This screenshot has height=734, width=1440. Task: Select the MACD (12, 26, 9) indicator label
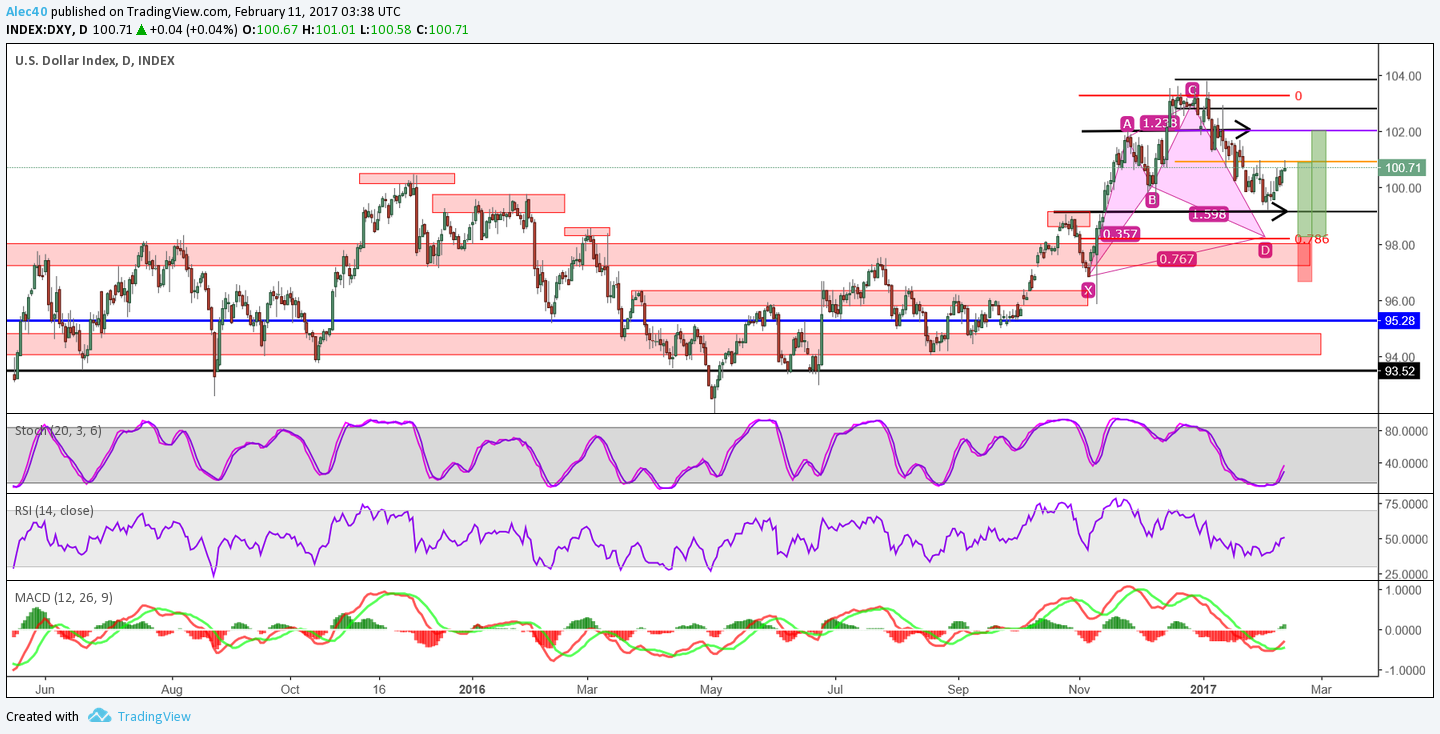[64, 597]
